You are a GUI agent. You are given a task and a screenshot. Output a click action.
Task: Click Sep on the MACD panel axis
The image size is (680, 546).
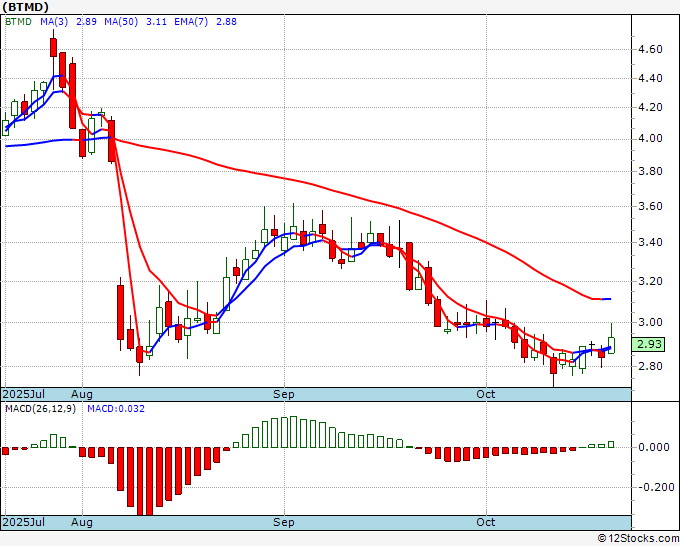[x=284, y=522]
